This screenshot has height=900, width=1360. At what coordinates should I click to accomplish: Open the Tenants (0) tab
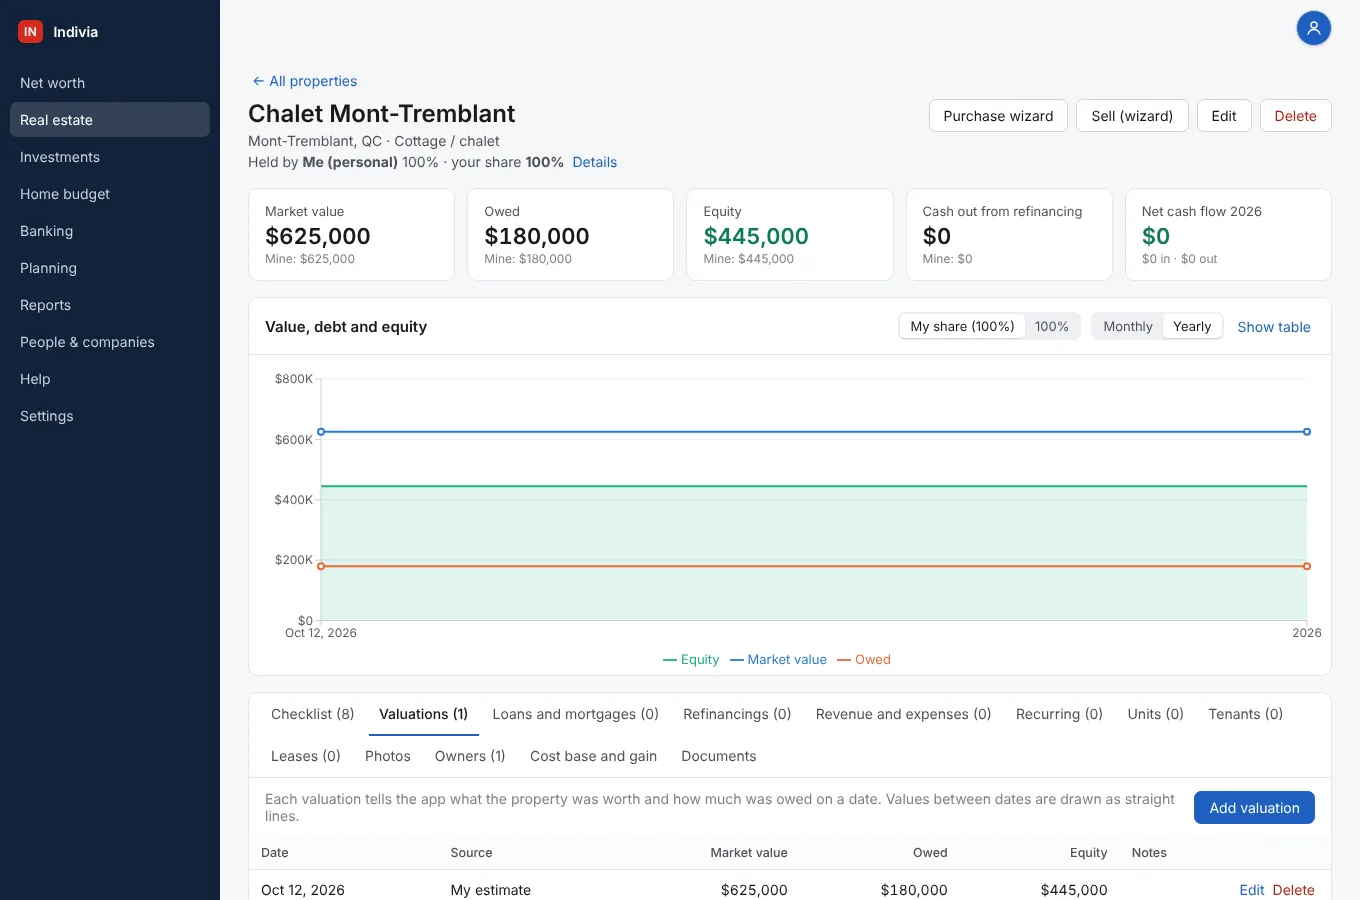click(1245, 714)
